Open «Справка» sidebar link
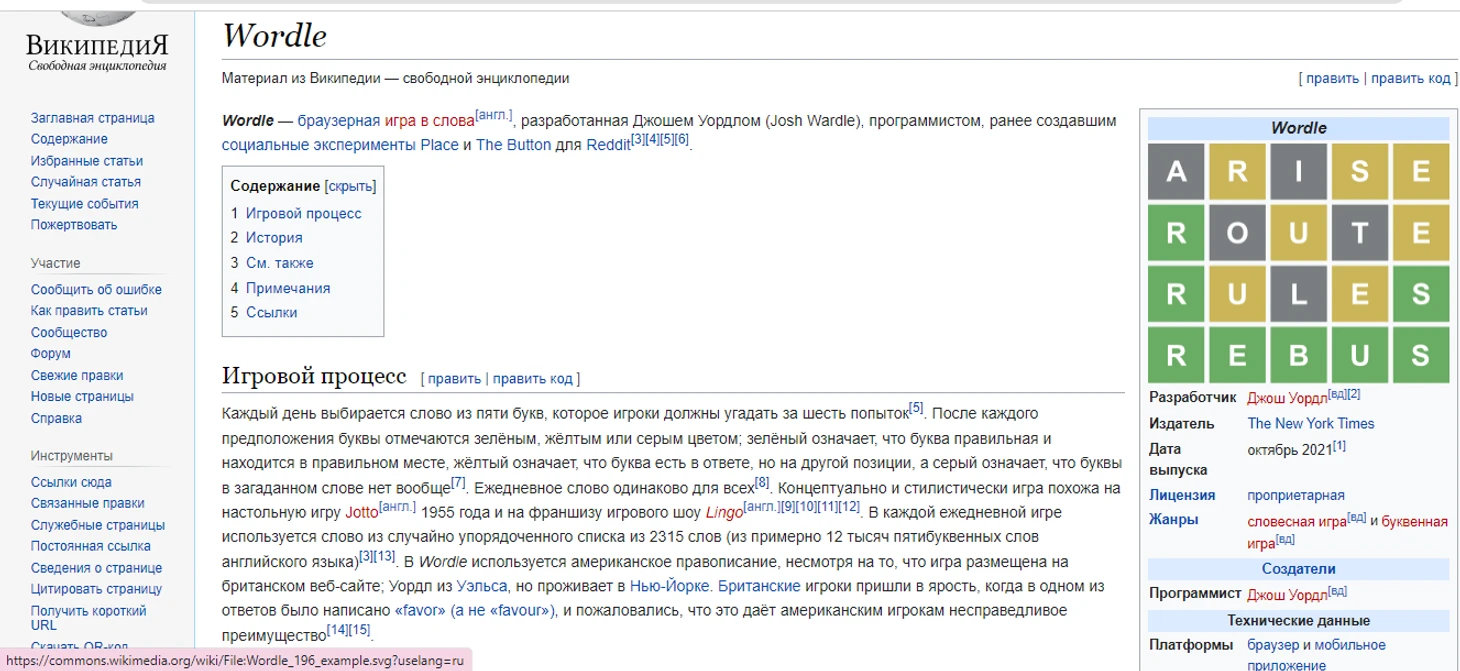Image resolution: width=1460 pixels, height=671 pixels. [x=57, y=419]
